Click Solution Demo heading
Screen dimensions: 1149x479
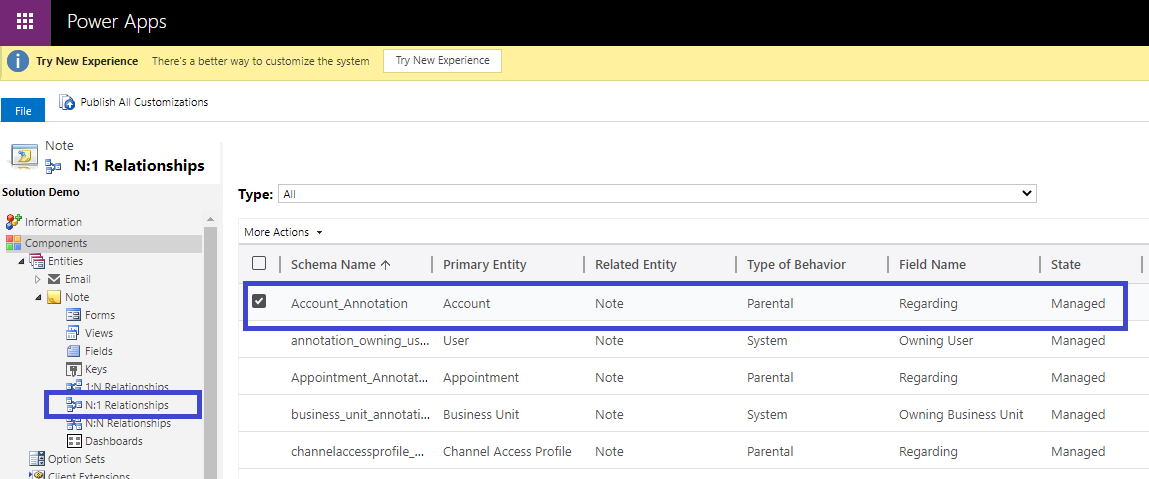41,192
